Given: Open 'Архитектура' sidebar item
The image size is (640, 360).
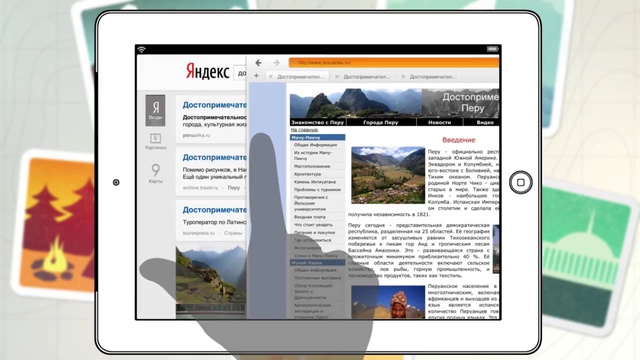Looking at the screenshot, I should click(307, 174).
